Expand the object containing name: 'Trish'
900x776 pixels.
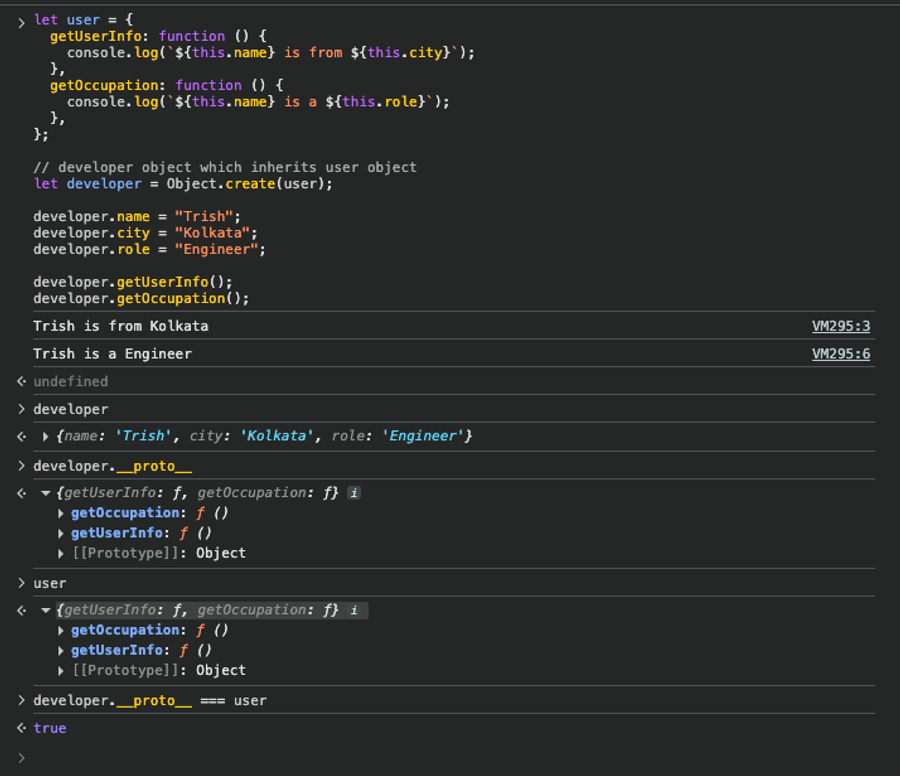pos(46,437)
